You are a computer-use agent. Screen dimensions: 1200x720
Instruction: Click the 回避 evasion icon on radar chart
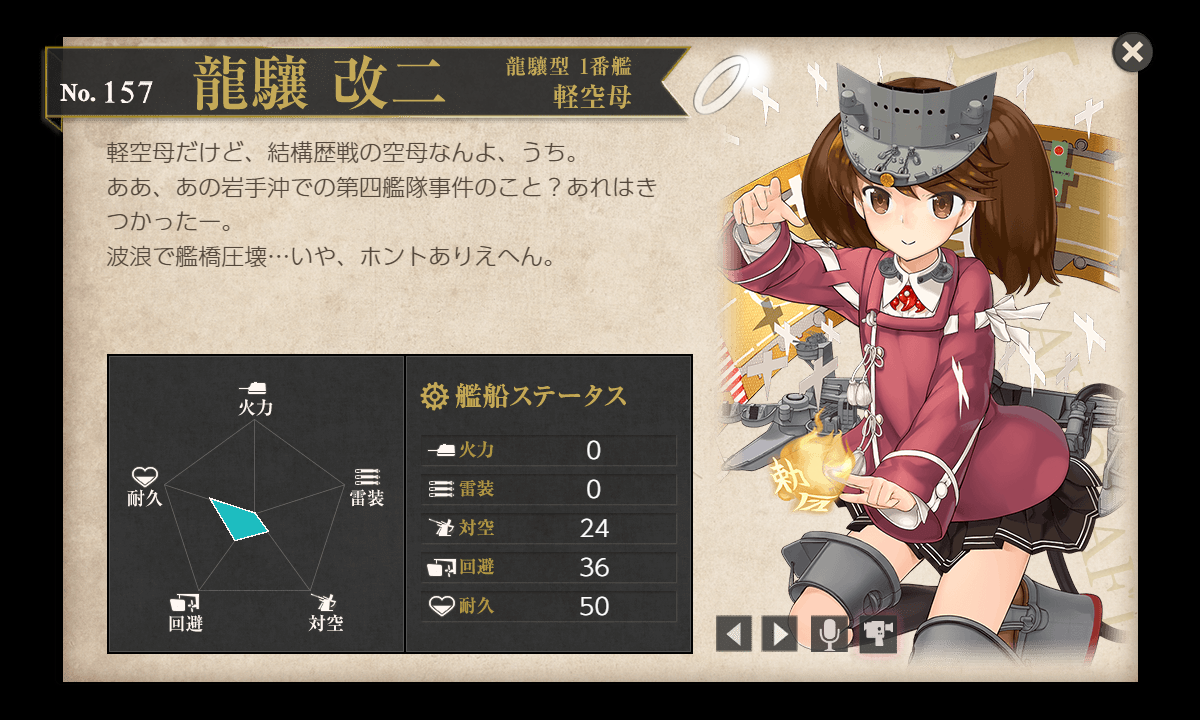[186, 604]
